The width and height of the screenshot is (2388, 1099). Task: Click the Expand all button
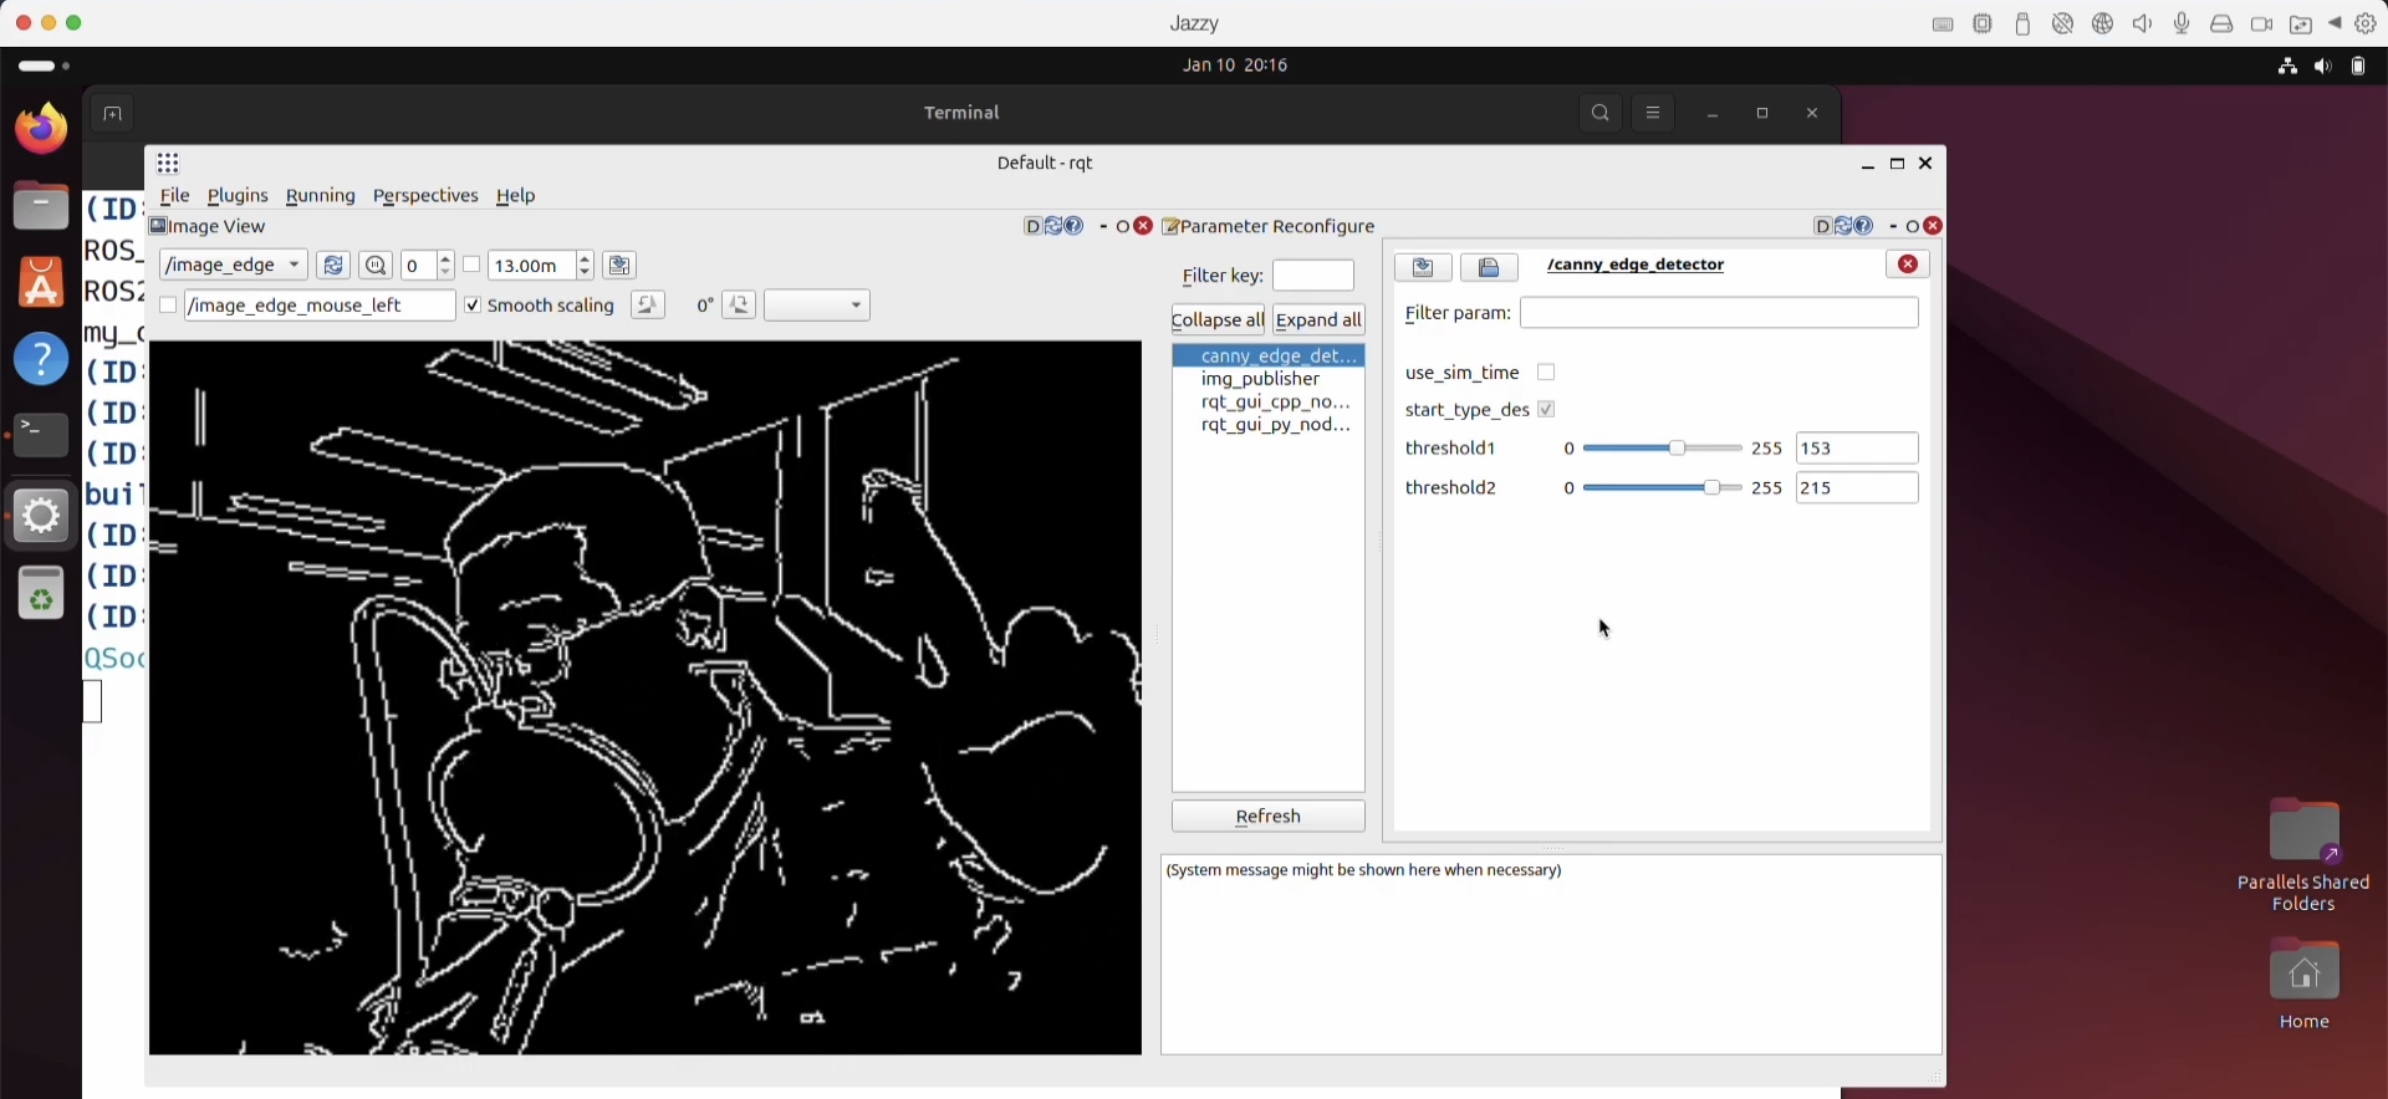point(1318,320)
